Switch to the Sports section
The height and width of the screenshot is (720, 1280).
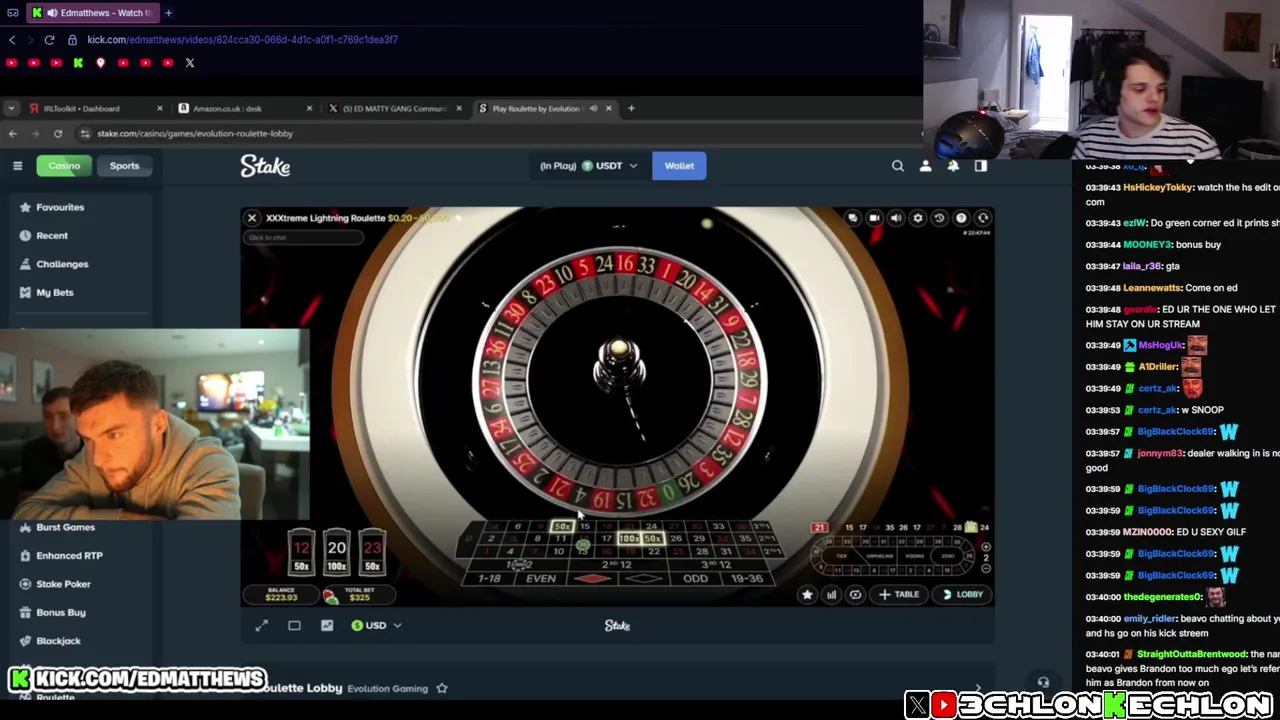pos(124,166)
